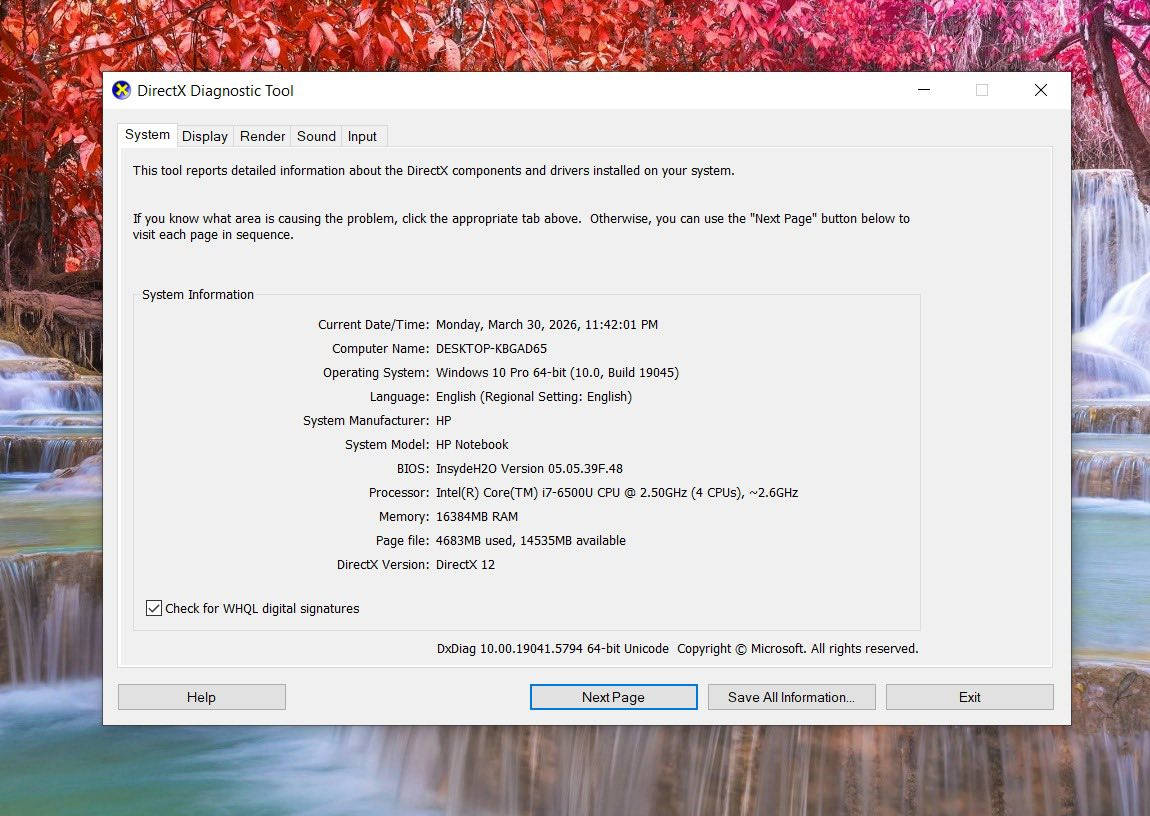
Task: Minimize the DirectX Diagnostic Tool window
Action: 923,90
